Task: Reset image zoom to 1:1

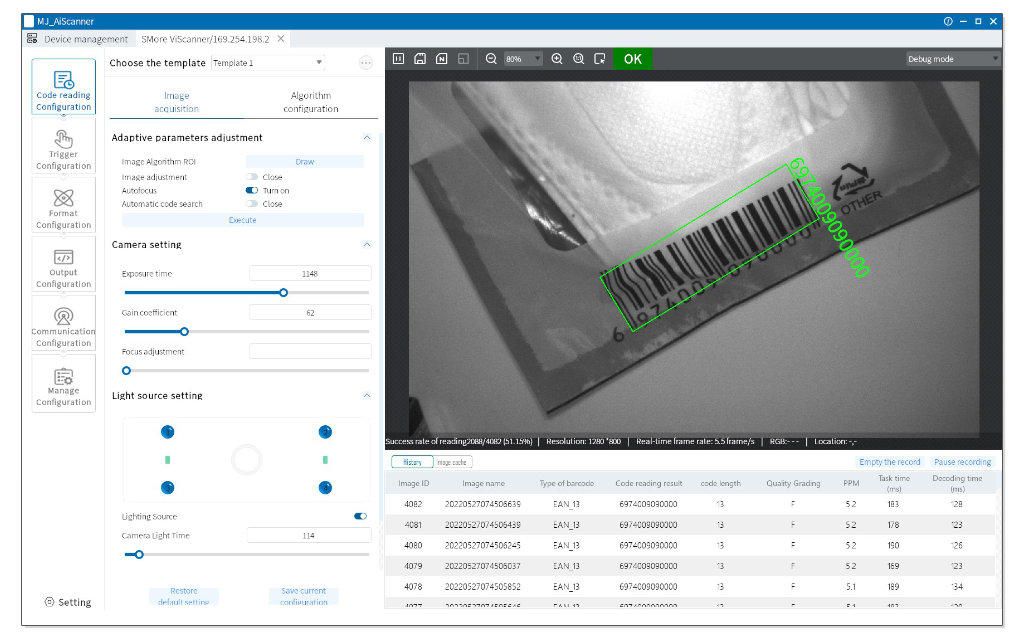Action: (x=579, y=59)
